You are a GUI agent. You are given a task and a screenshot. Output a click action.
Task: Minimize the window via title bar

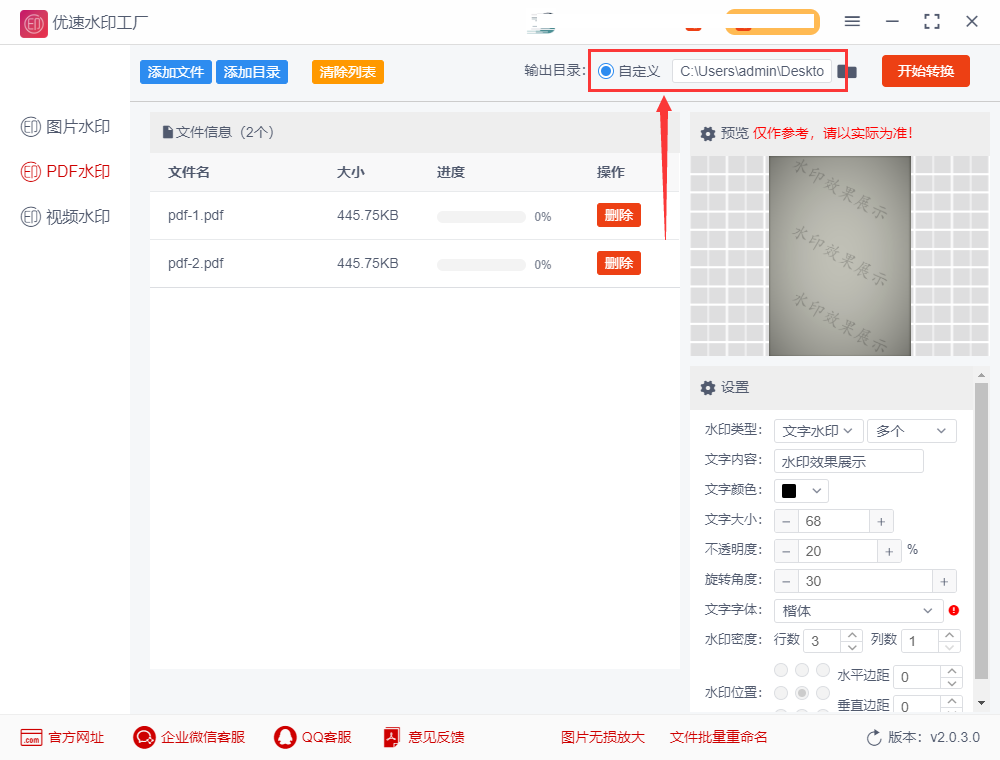click(892, 22)
